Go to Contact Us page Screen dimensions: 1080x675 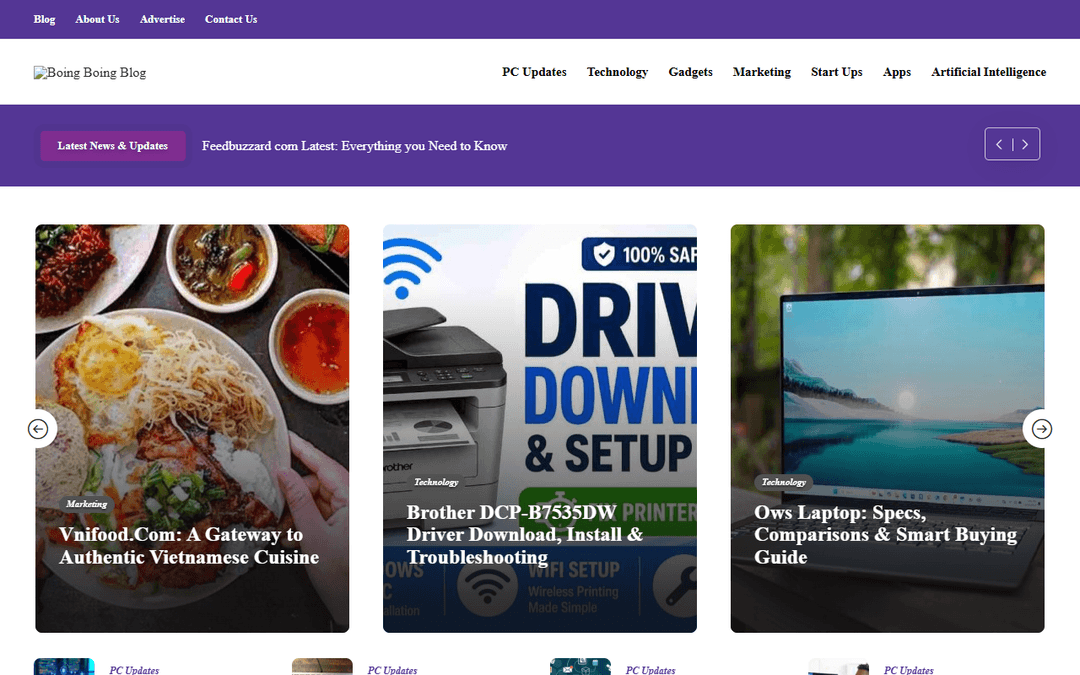tap(231, 19)
